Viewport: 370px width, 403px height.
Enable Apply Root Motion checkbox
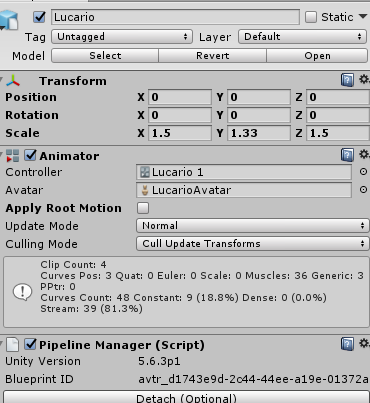click(x=143, y=208)
